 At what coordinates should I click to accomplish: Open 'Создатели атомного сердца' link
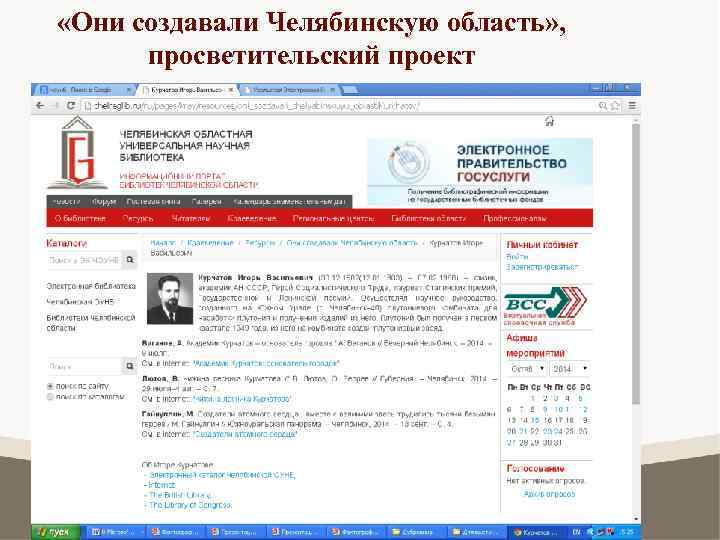tap(245, 434)
